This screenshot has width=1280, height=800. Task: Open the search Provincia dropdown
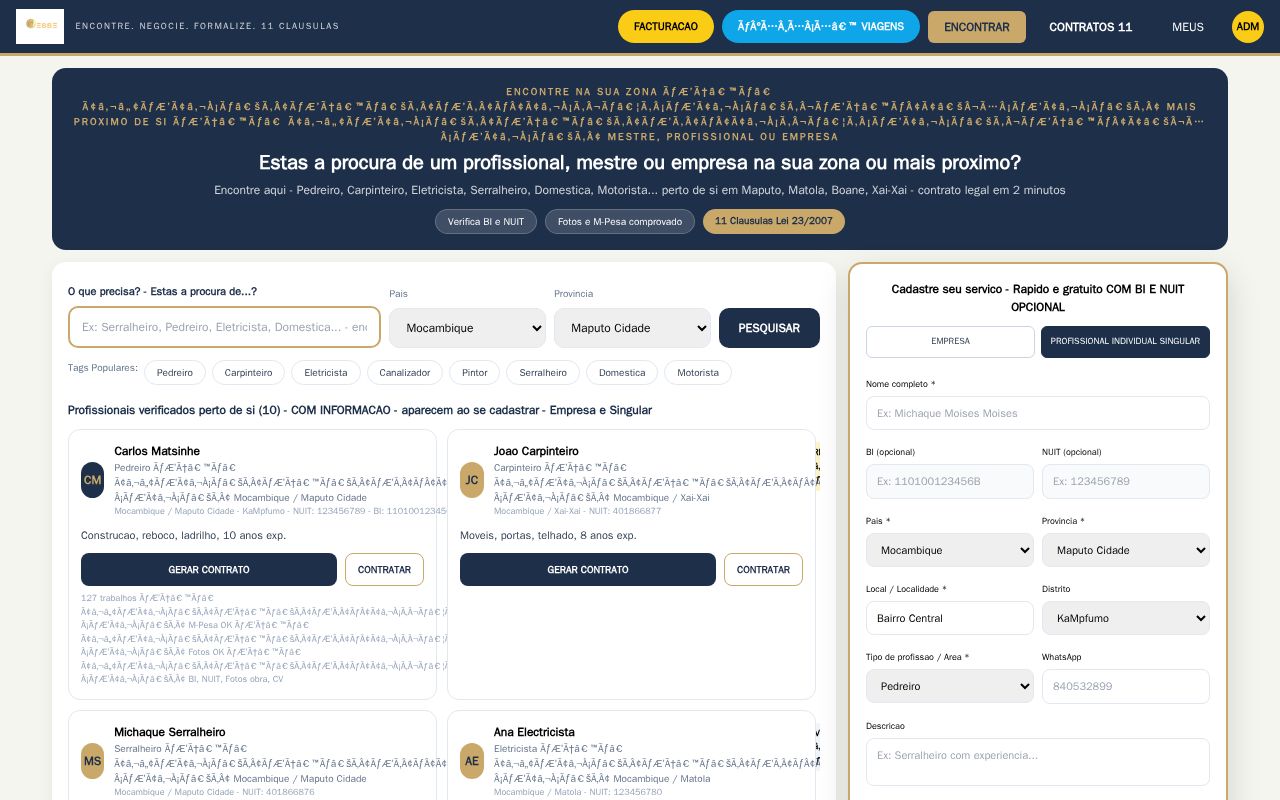click(632, 328)
